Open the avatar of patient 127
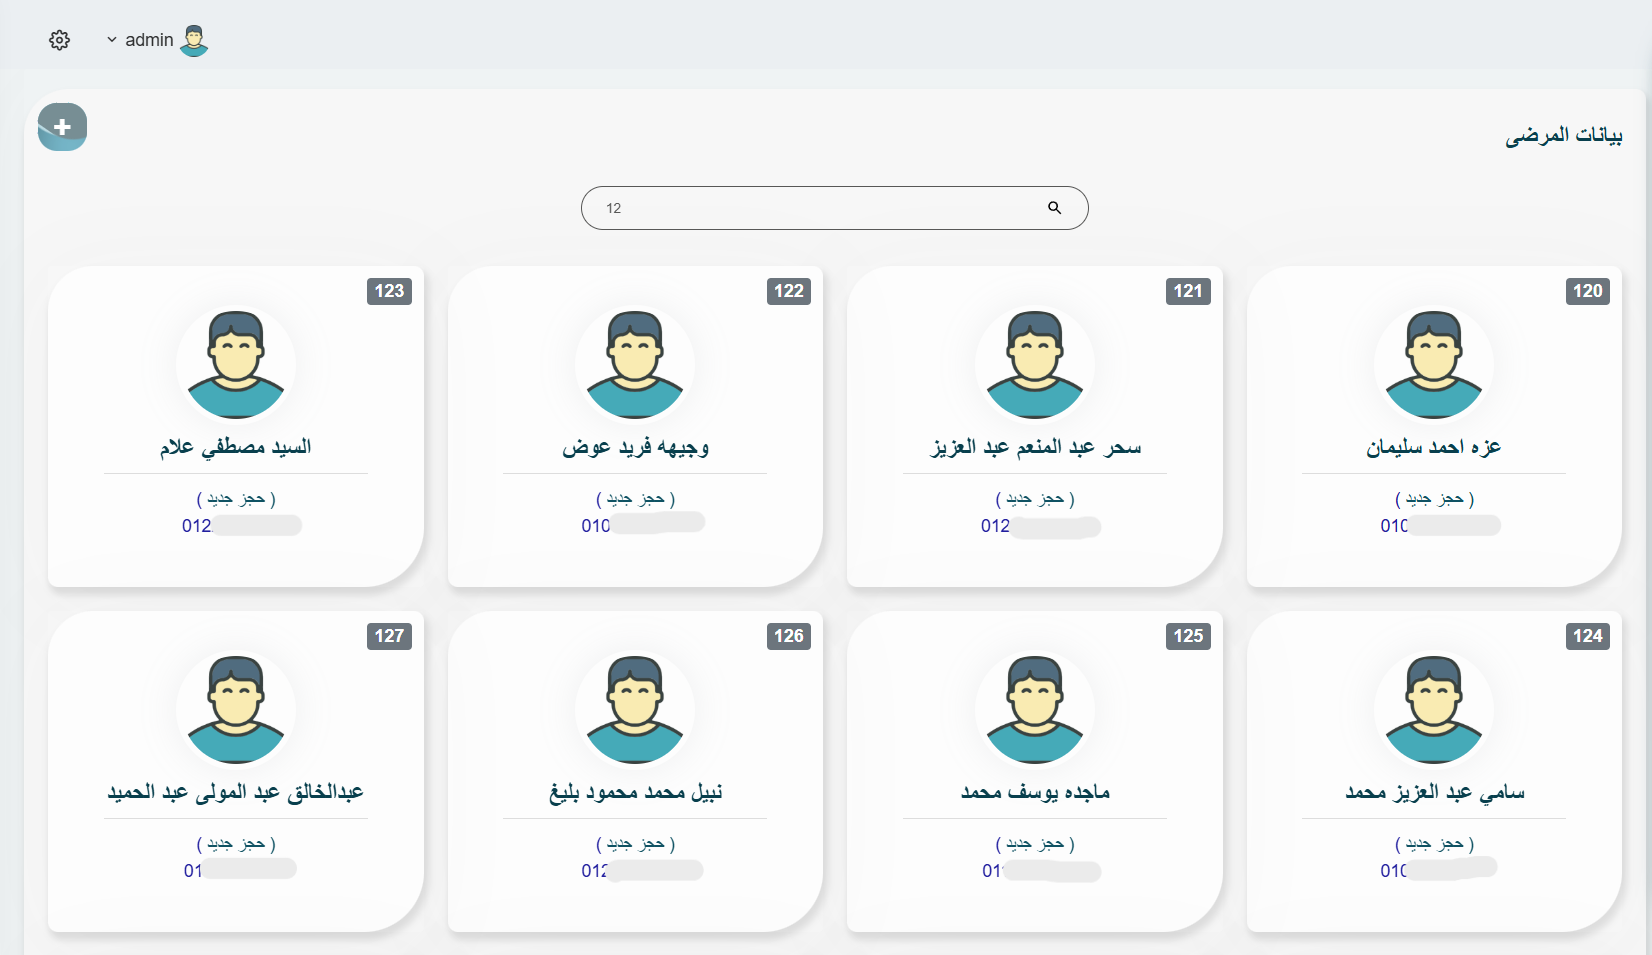This screenshot has height=955, width=1652. (x=236, y=709)
